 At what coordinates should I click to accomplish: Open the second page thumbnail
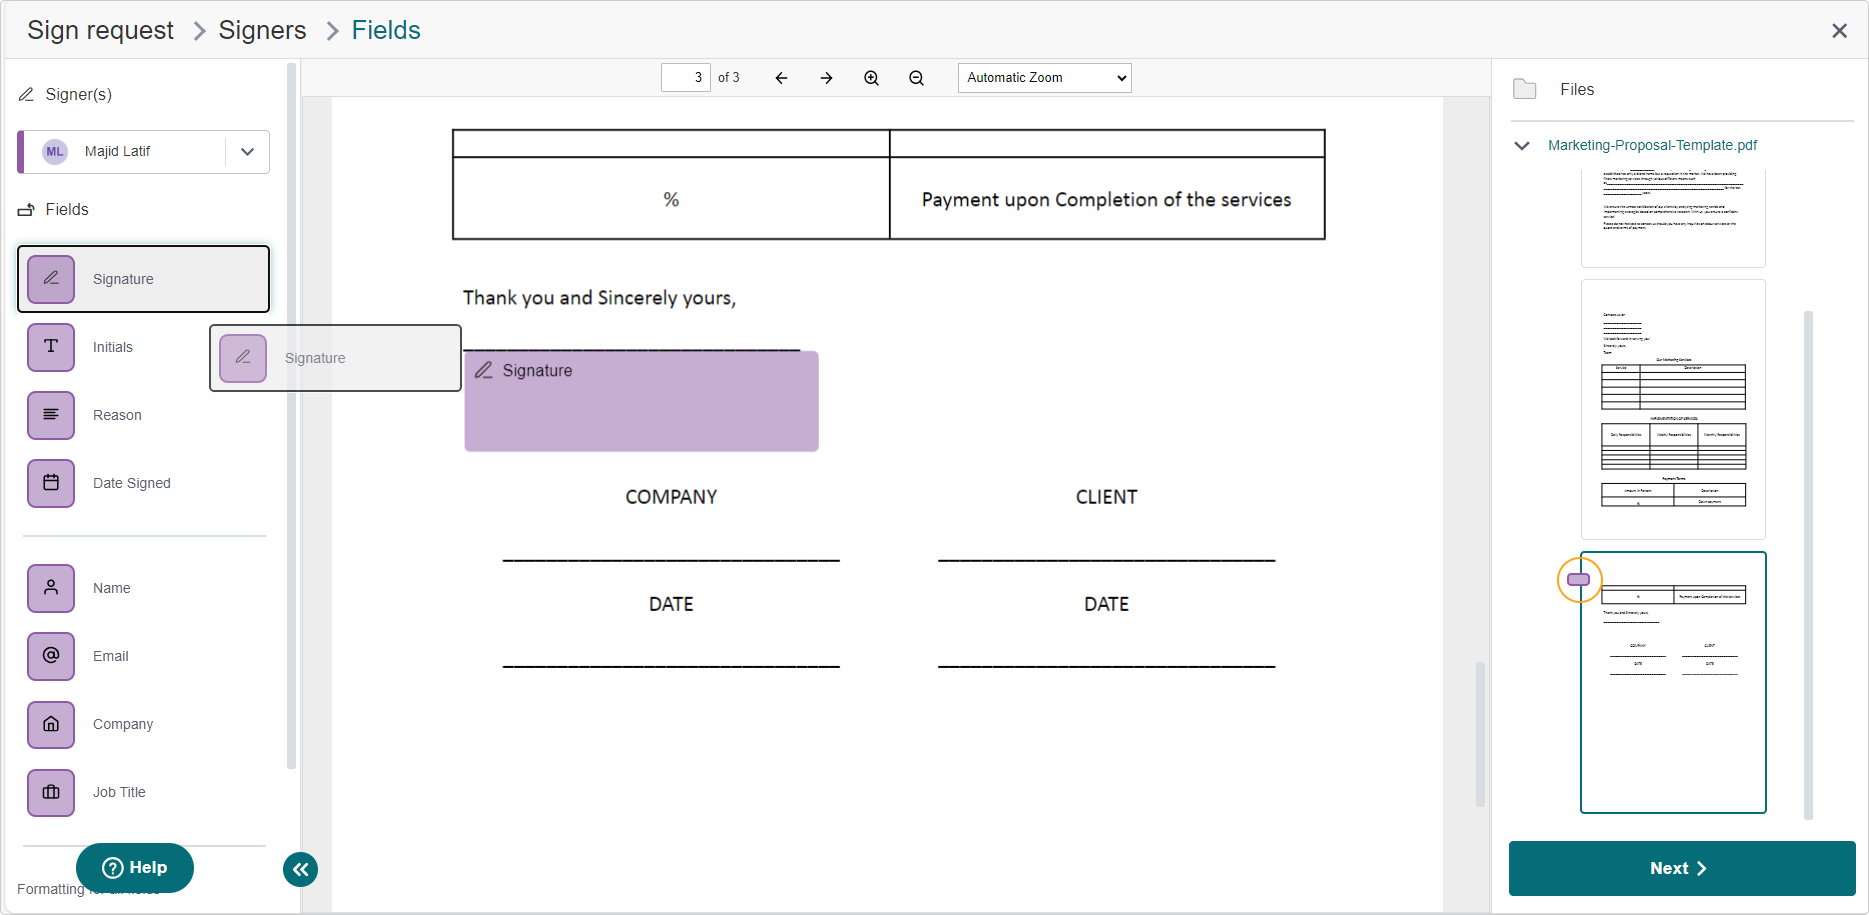pos(1672,410)
